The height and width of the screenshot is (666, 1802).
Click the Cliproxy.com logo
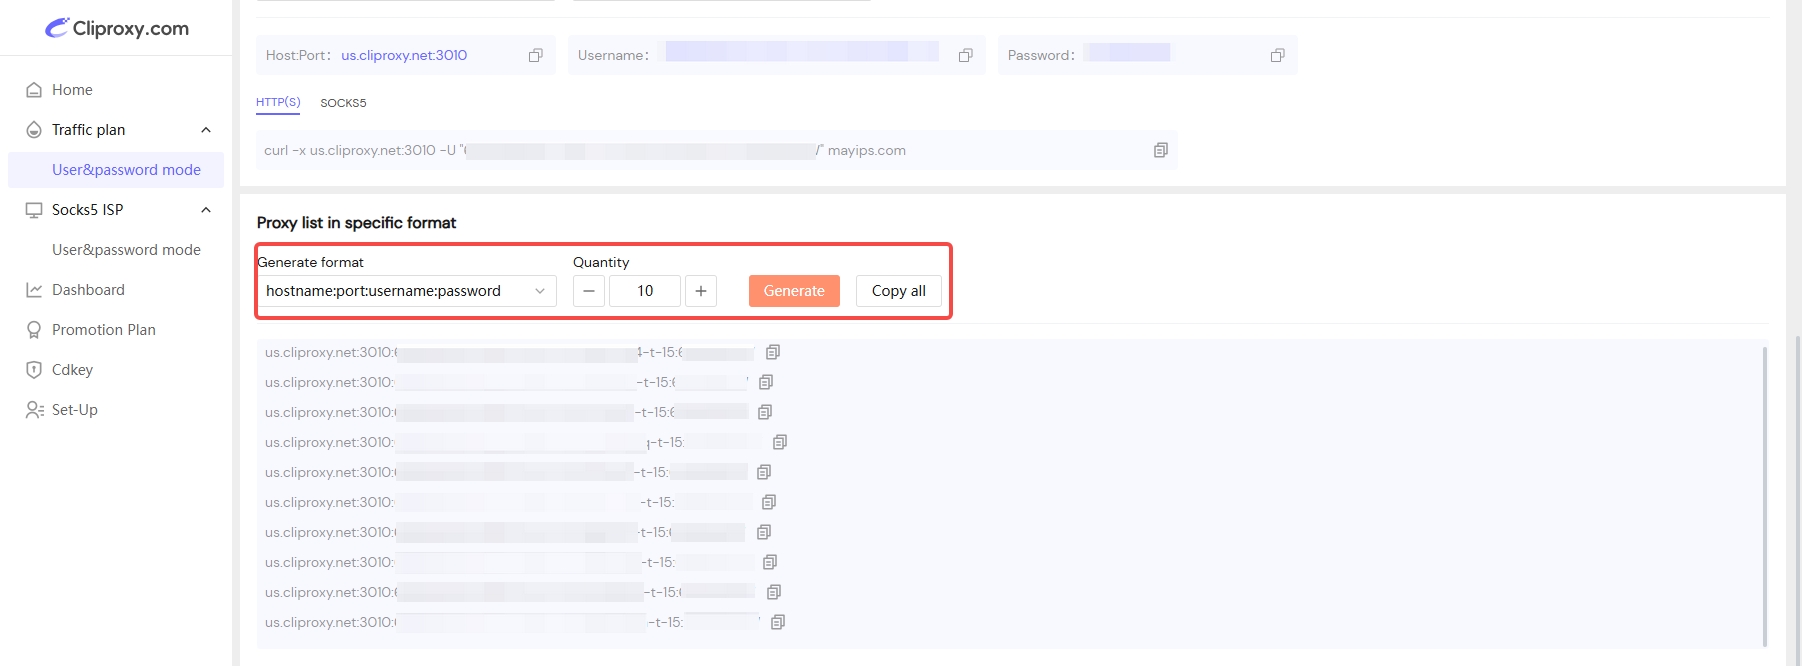pyautogui.click(x=117, y=28)
